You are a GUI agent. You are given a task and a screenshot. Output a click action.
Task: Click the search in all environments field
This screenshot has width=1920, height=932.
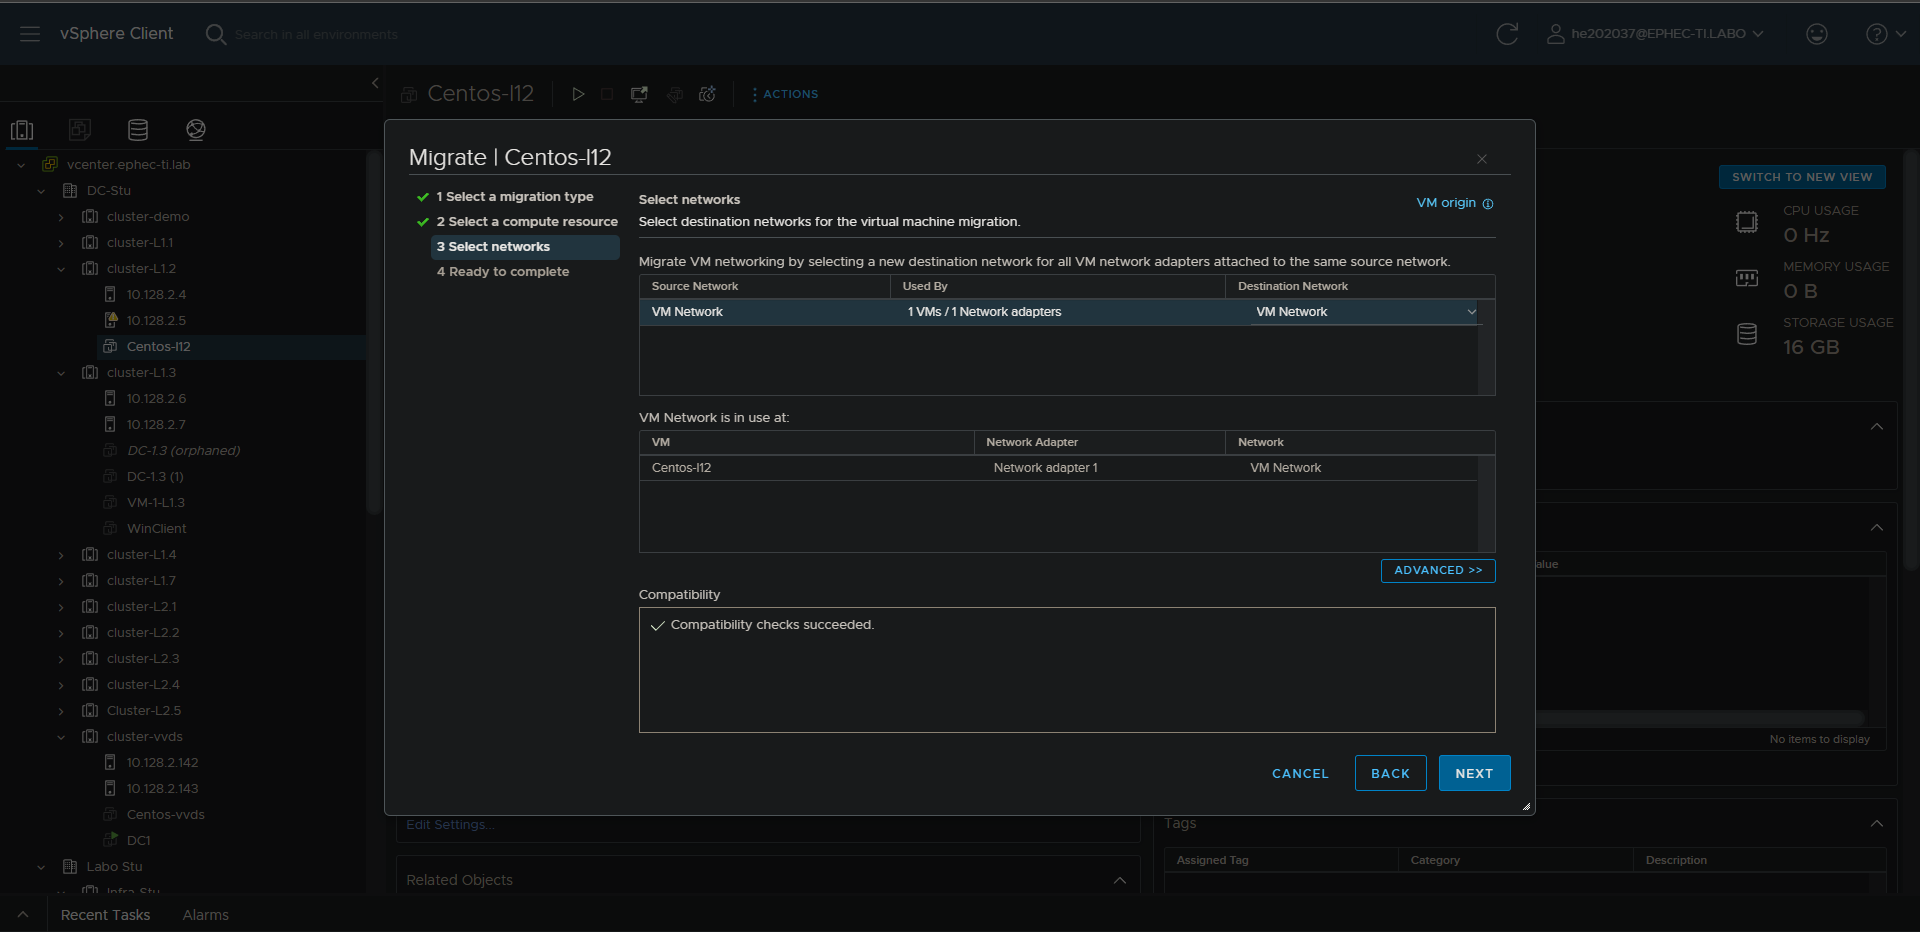point(316,34)
